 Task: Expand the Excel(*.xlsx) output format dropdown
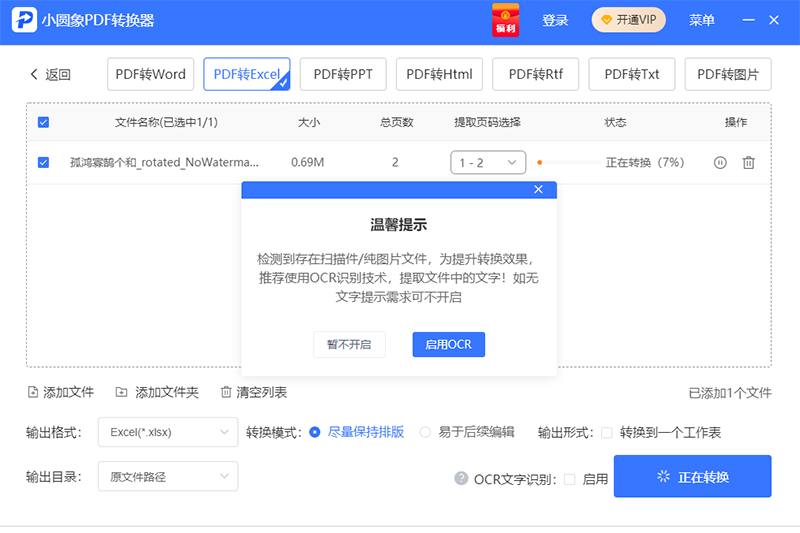coord(168,432)
